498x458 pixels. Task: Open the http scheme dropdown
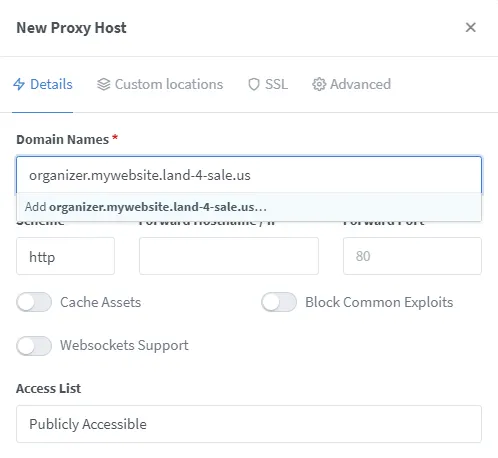tap(65, 256)
